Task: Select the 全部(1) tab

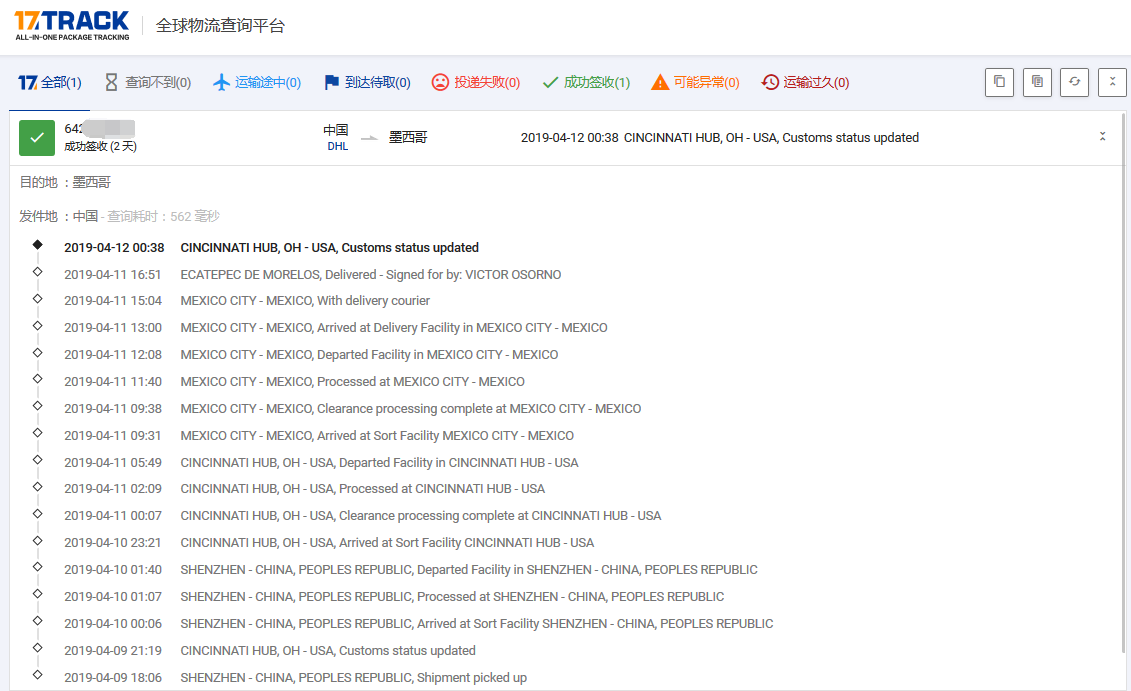Action: (x=50, y=83)
